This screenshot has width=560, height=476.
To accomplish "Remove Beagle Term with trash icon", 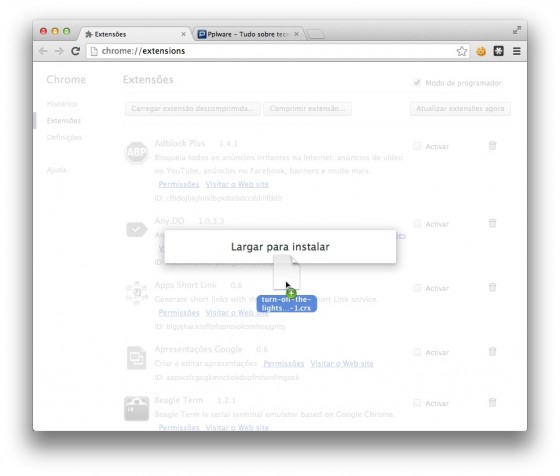I will pyautogui.click(x=492, y=402).
